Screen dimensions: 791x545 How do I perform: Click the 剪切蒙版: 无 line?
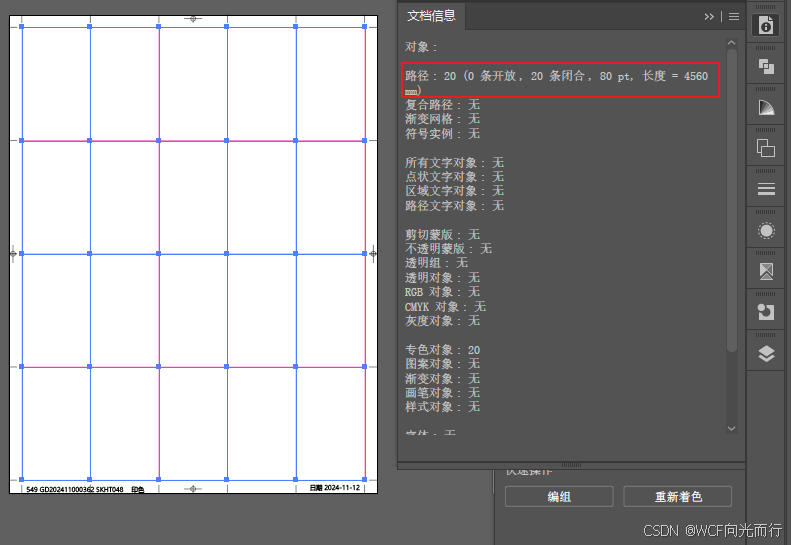pyautogui.click(x=442, y=234)
